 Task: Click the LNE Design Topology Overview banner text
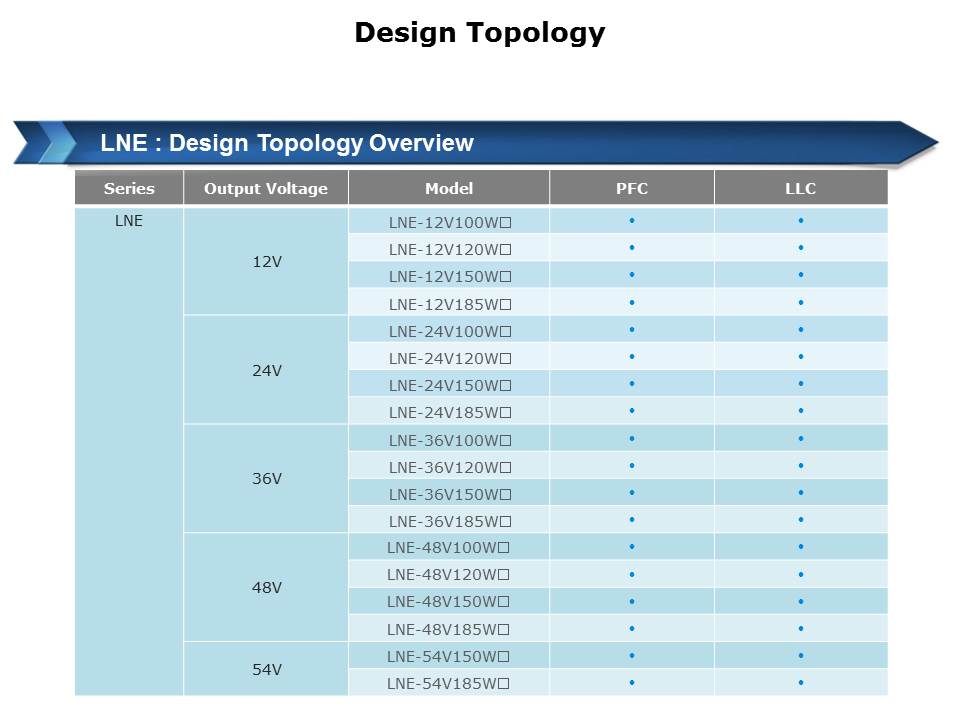pyautogui.click(x=287, y=143)
